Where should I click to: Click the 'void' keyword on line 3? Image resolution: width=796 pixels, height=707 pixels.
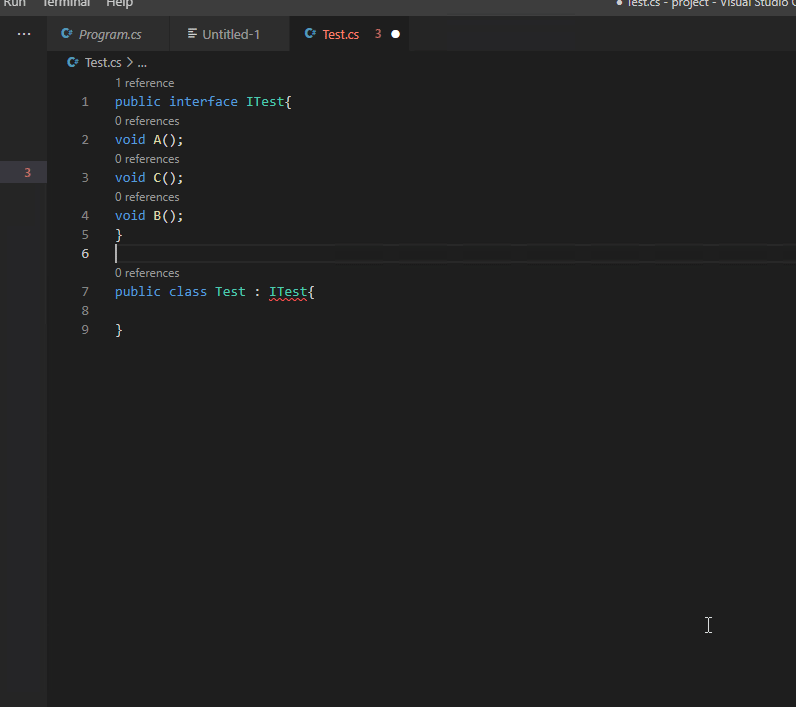point(130,178)
